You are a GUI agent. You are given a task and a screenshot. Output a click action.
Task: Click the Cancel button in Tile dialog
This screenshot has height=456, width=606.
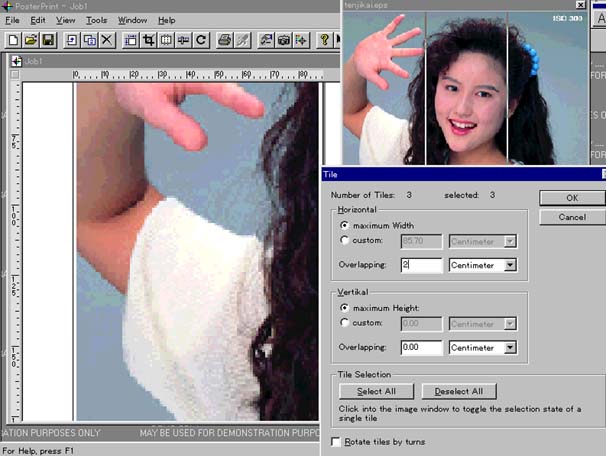[571, 217]
